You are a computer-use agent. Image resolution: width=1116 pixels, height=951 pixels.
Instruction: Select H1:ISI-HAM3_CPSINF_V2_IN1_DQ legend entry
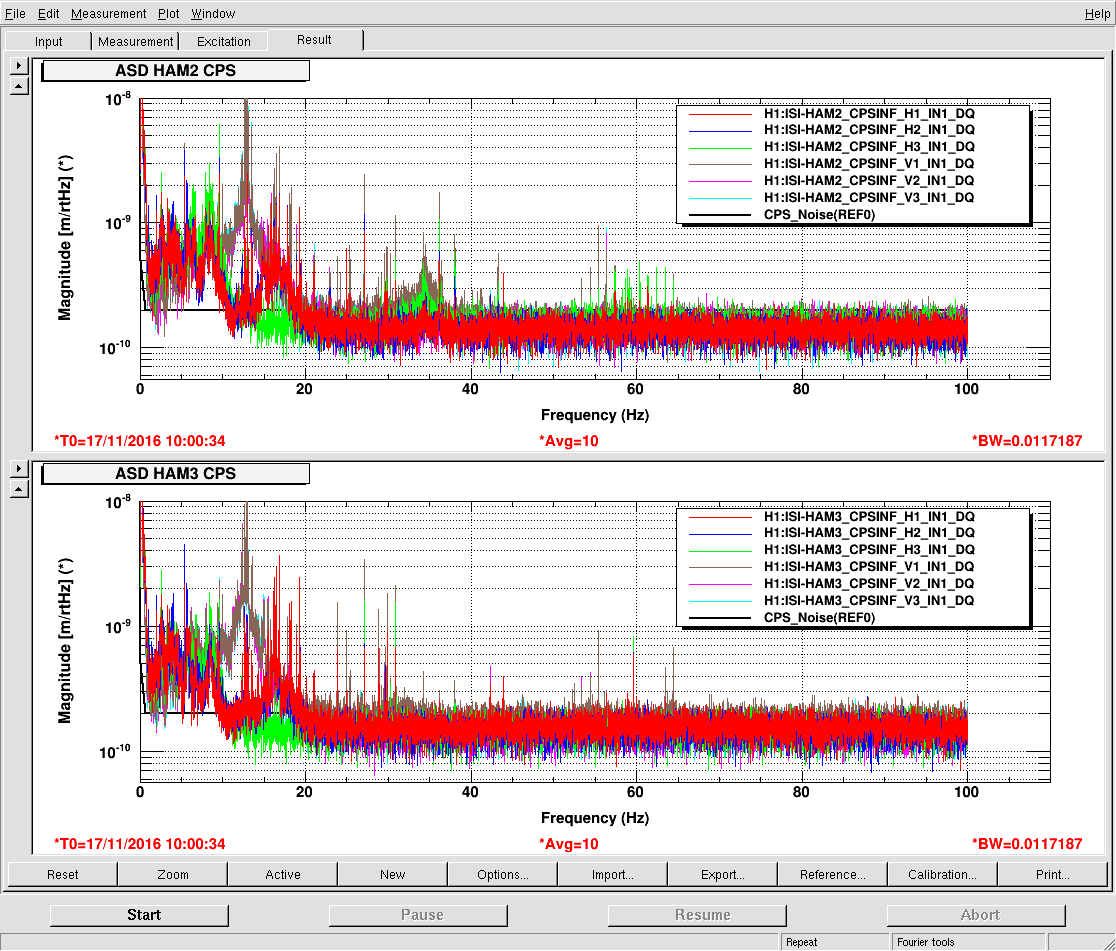pos(869,584)
